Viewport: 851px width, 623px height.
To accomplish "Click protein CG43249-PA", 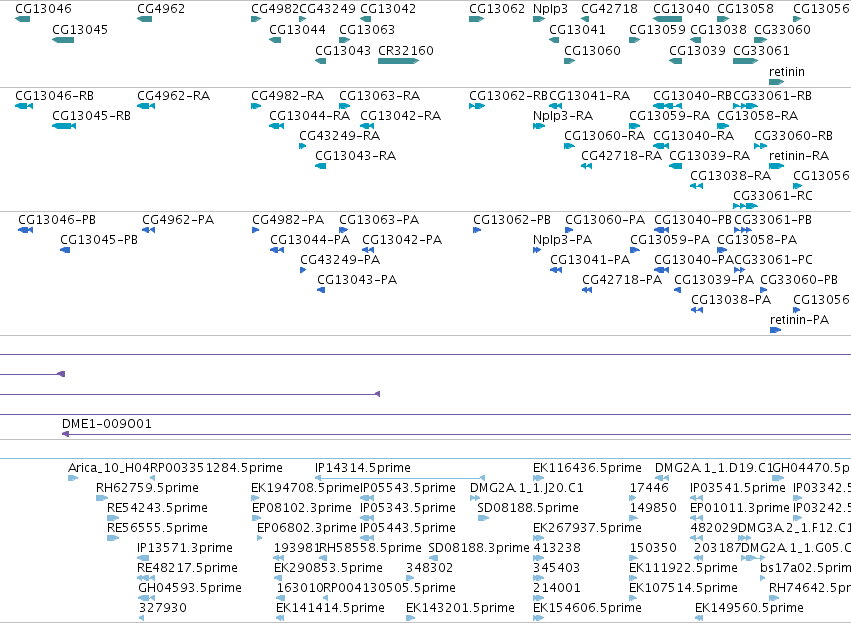I will click(x=340, y=260).
